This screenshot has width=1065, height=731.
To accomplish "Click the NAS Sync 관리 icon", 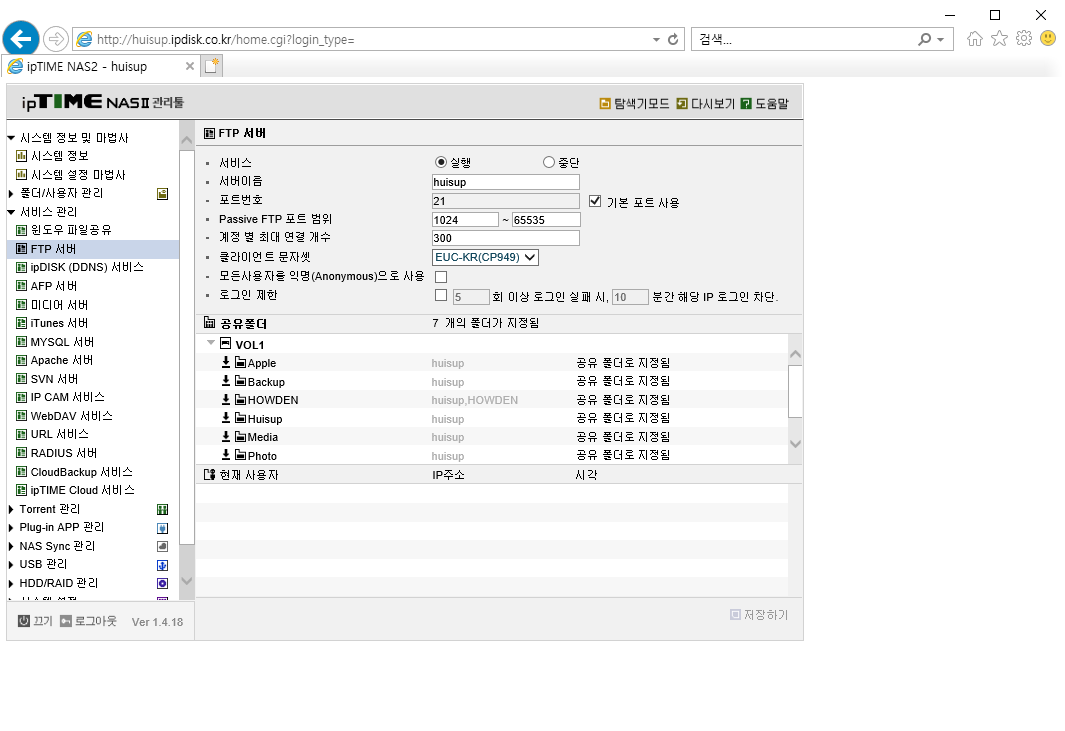I will pyautogui.click(x=162, y=546).
